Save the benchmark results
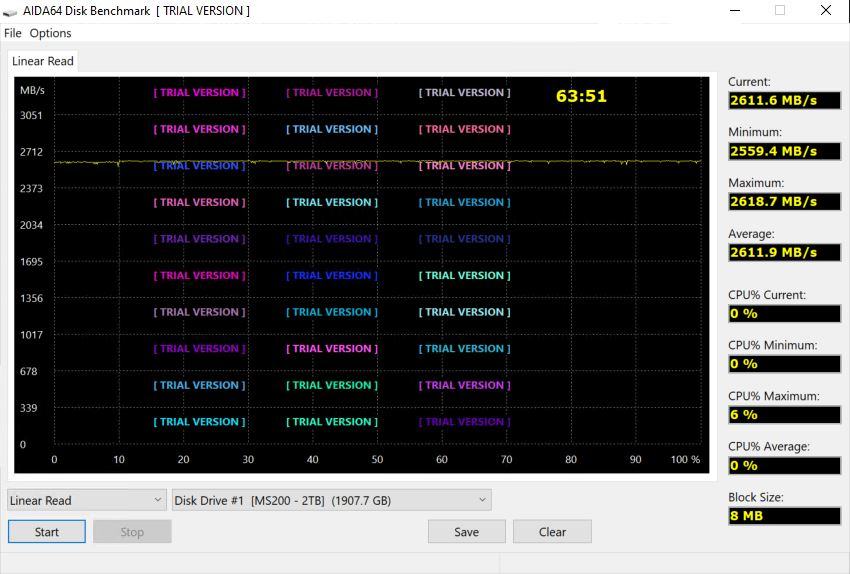Screen dimensions: 850x574 (x=467, y=532)
